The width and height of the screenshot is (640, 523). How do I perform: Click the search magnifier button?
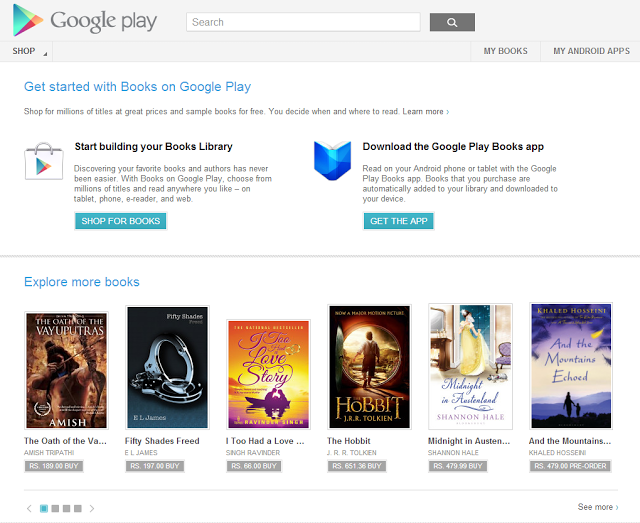452,22
